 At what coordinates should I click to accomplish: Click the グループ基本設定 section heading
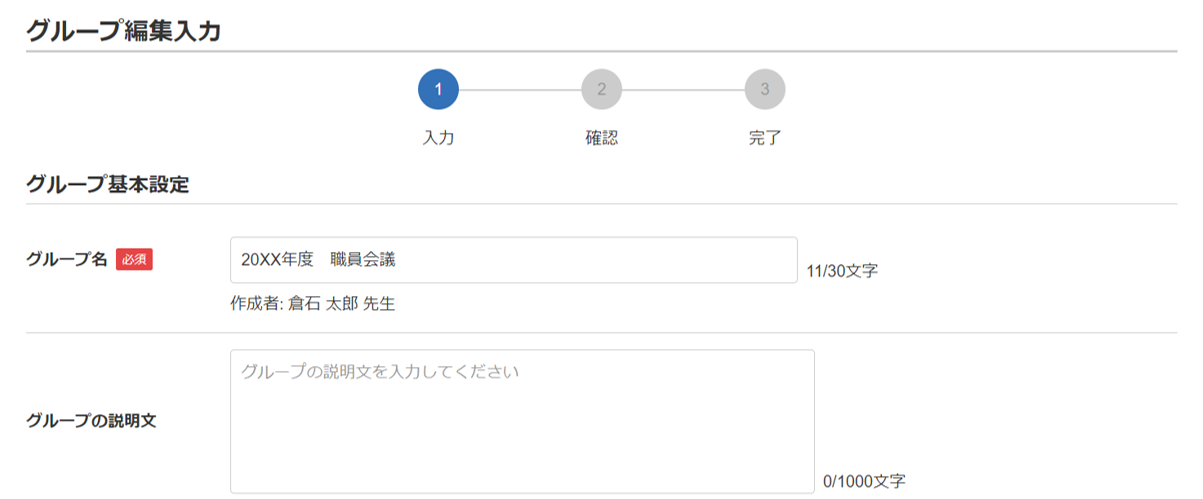108,185
